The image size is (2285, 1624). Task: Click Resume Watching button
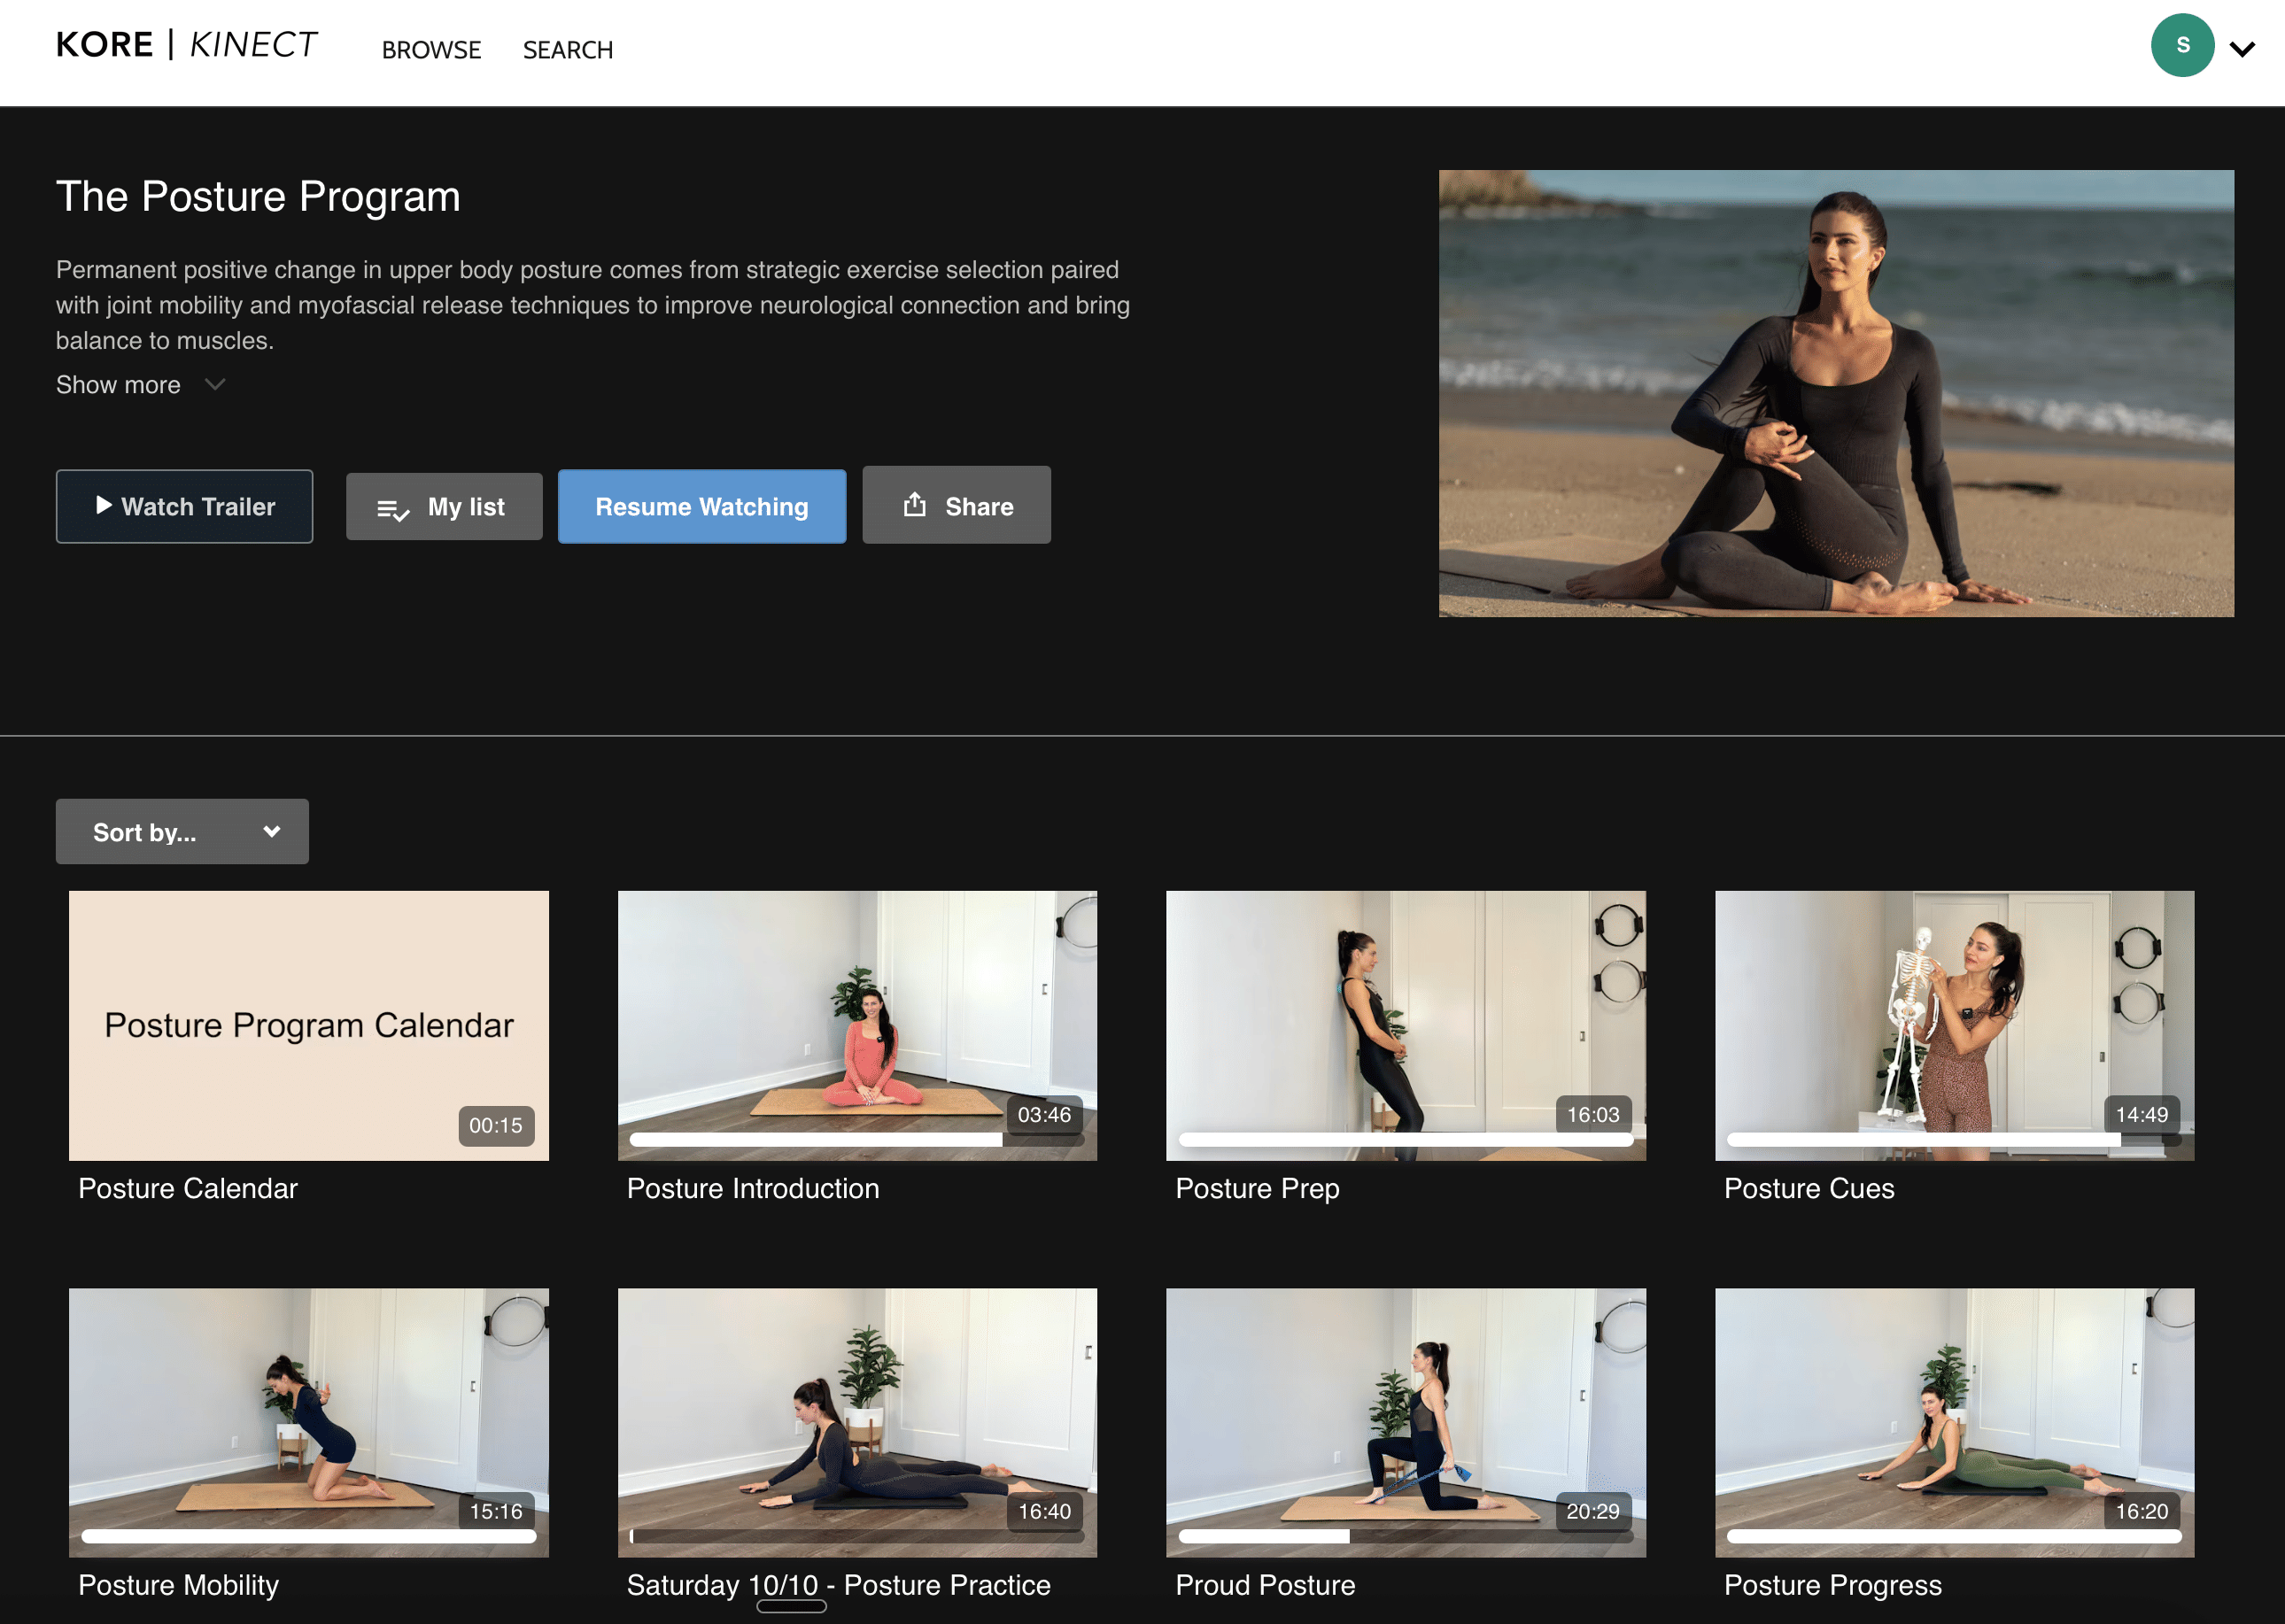click(702, 506)
